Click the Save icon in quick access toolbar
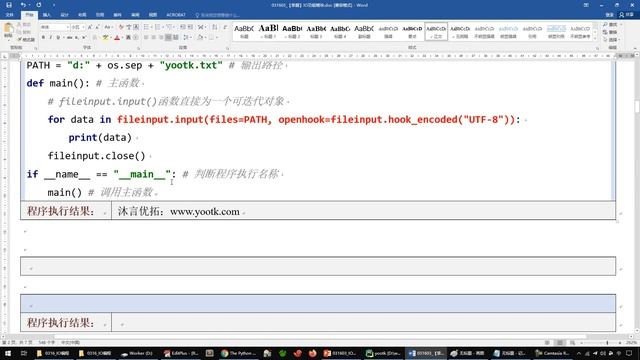The width and height of the screenshot is (640, 360). coord(9,5)
